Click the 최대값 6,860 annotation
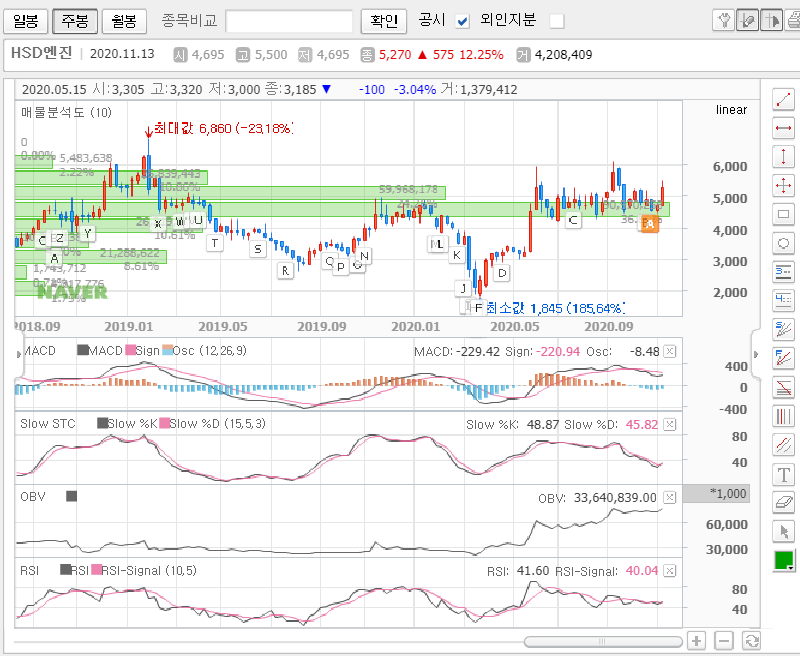The width and height of the screenshot is (800, 656). (x=223, y=128)
